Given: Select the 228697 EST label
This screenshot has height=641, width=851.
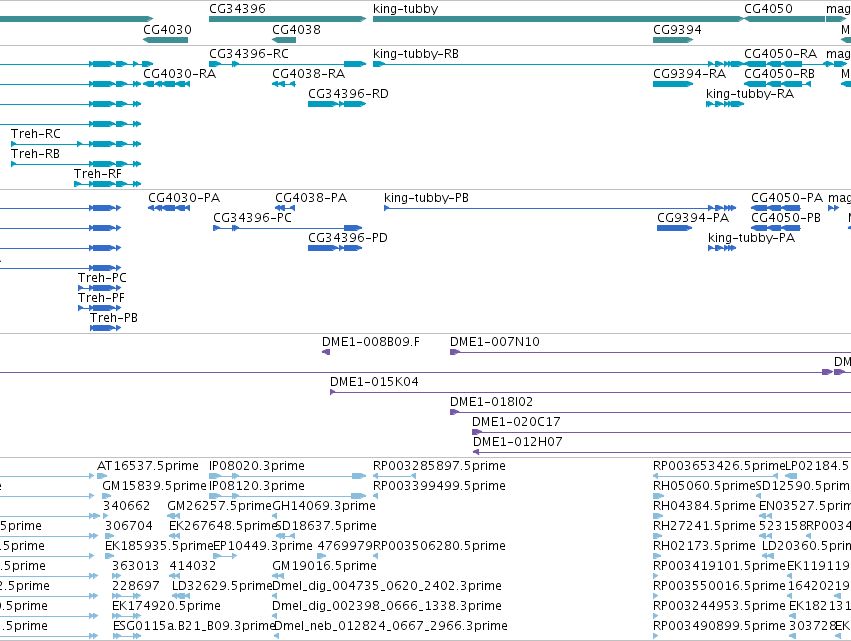Looking at the screenshot, I should click(x=136, y=587).
